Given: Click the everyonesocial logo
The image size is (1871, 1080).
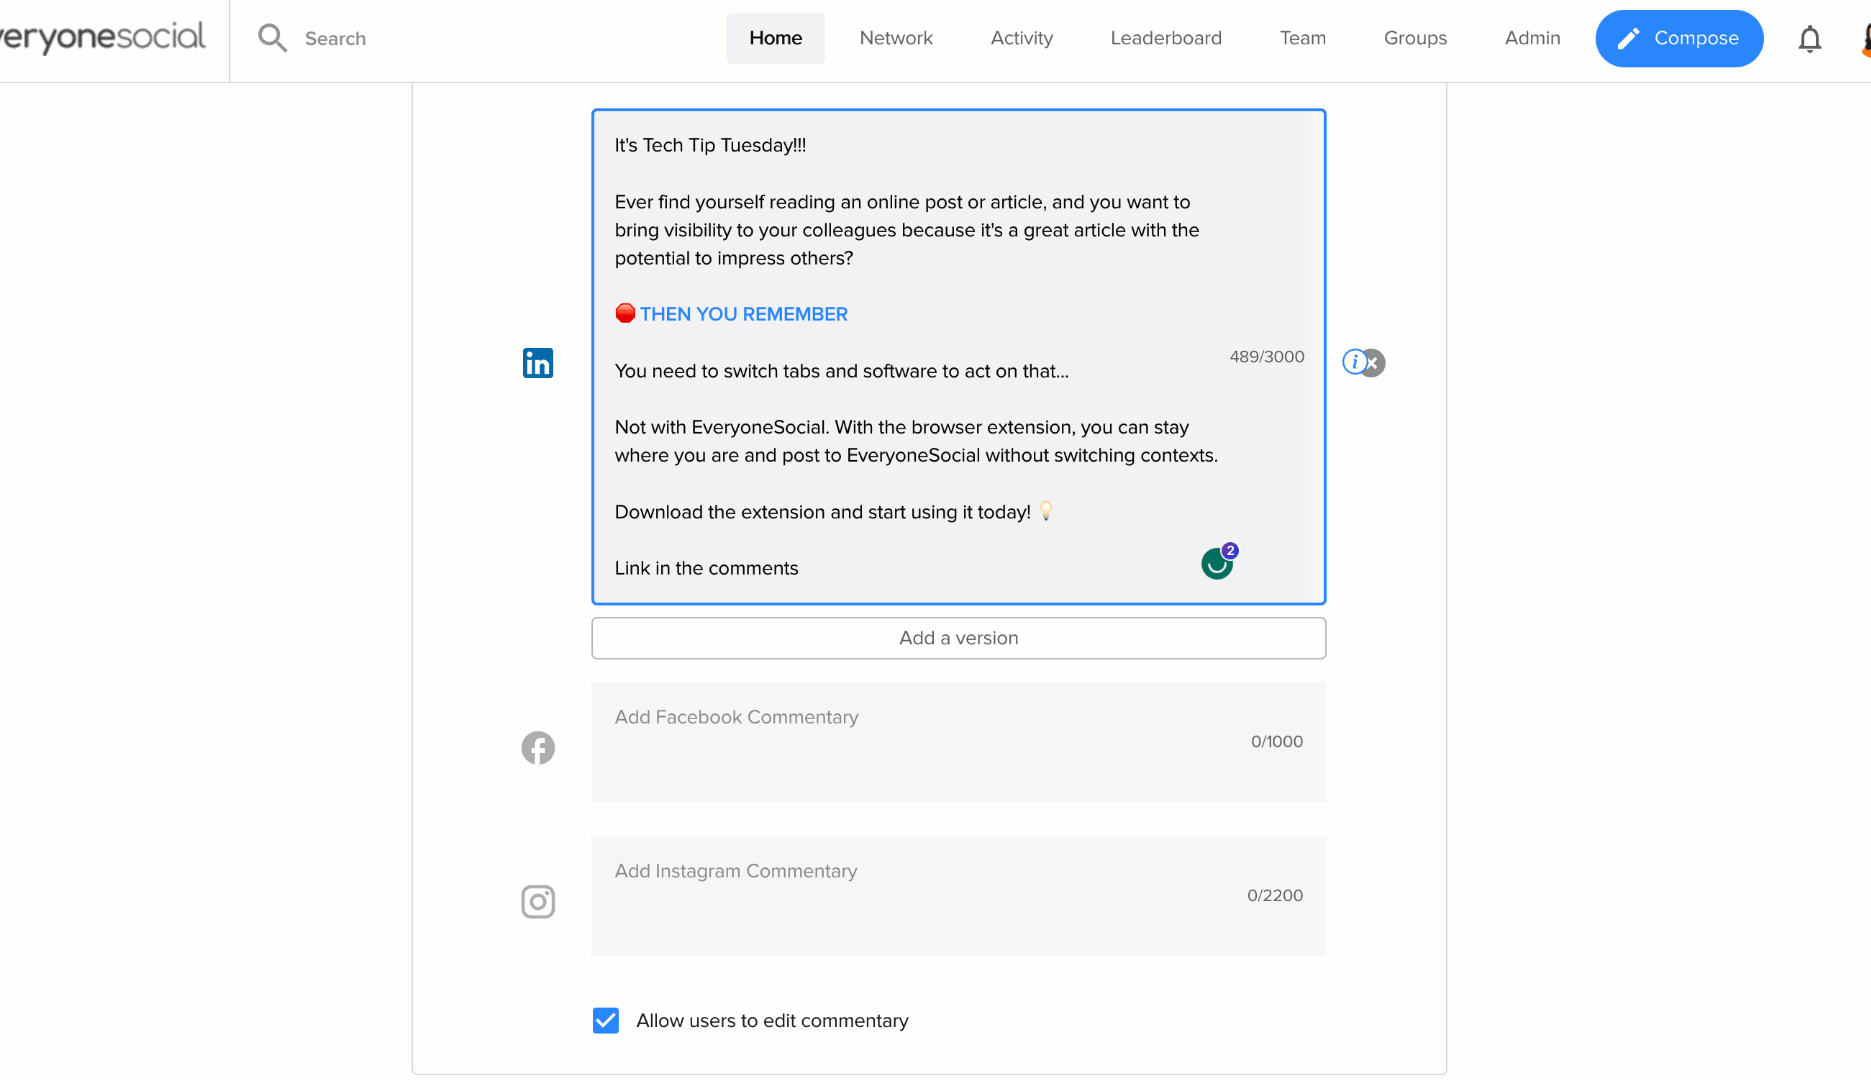Looking at the screenshot, I should click(102, 38).
